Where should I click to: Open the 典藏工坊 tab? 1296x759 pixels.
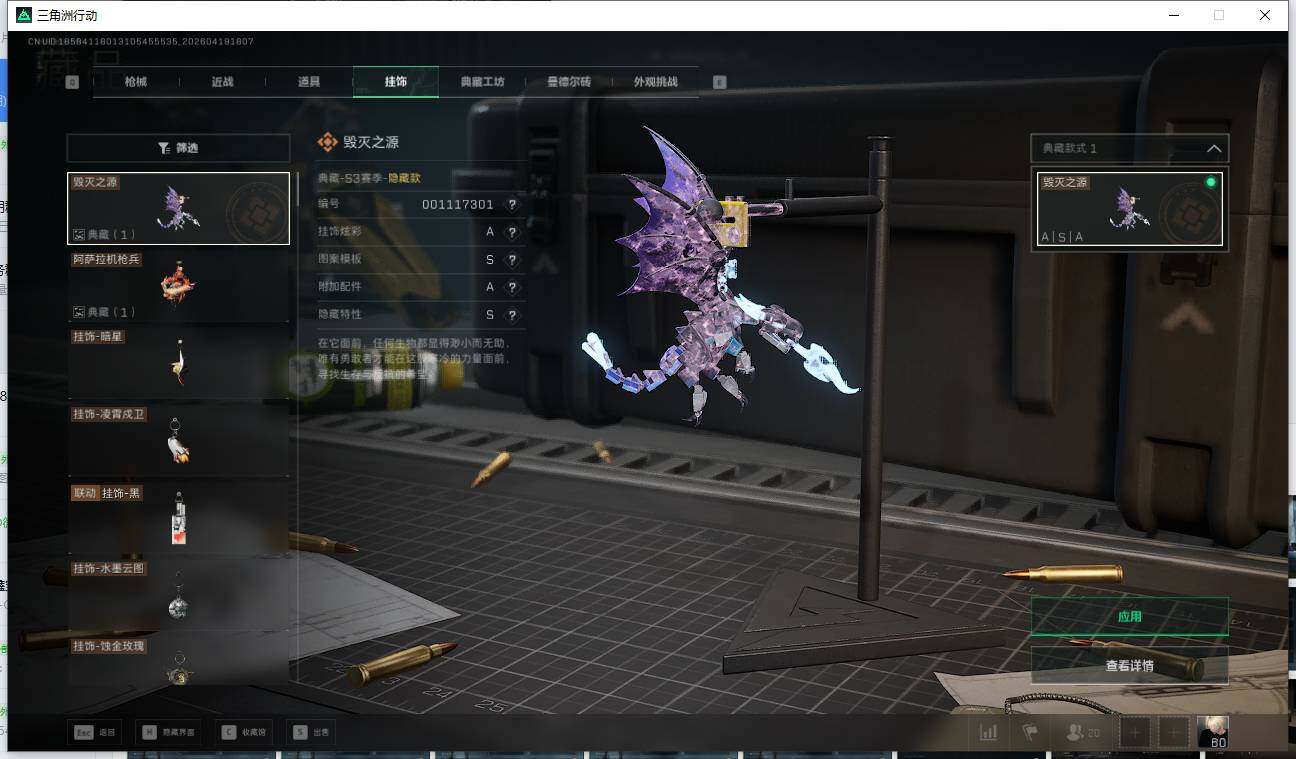(482, 82)
